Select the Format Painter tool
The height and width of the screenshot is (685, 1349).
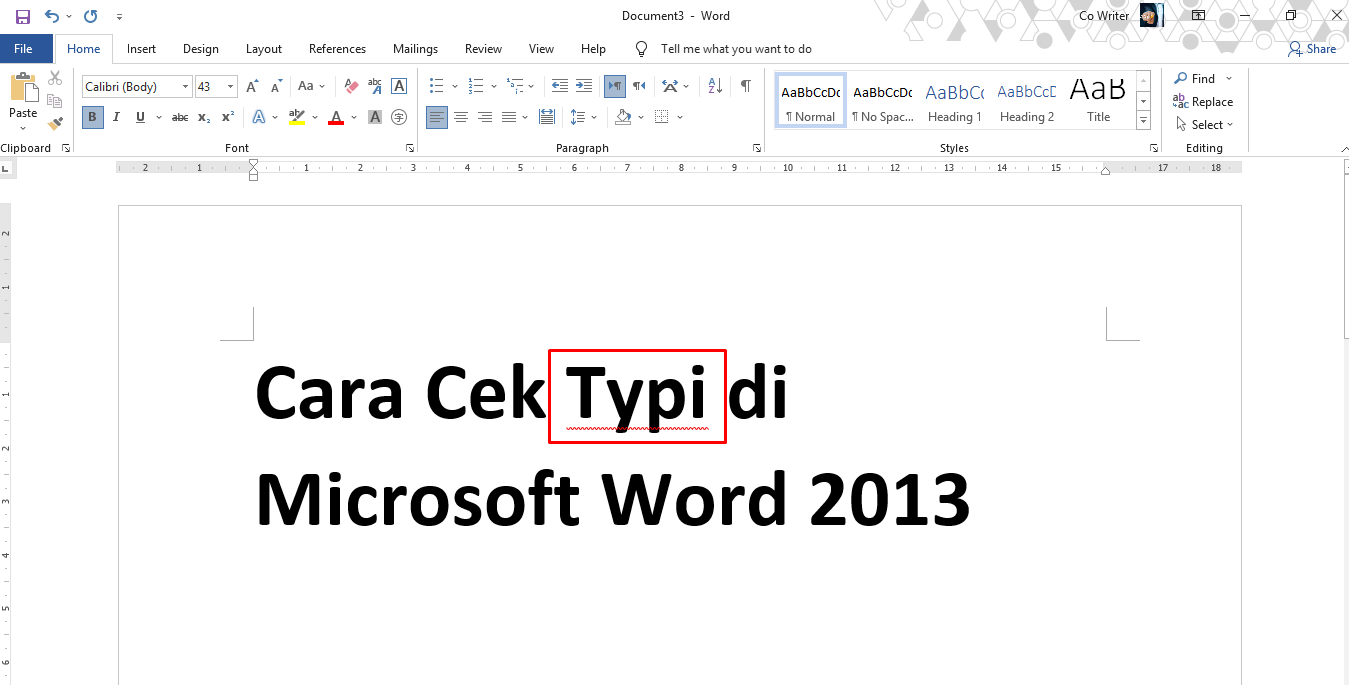[x=55, y=122]
